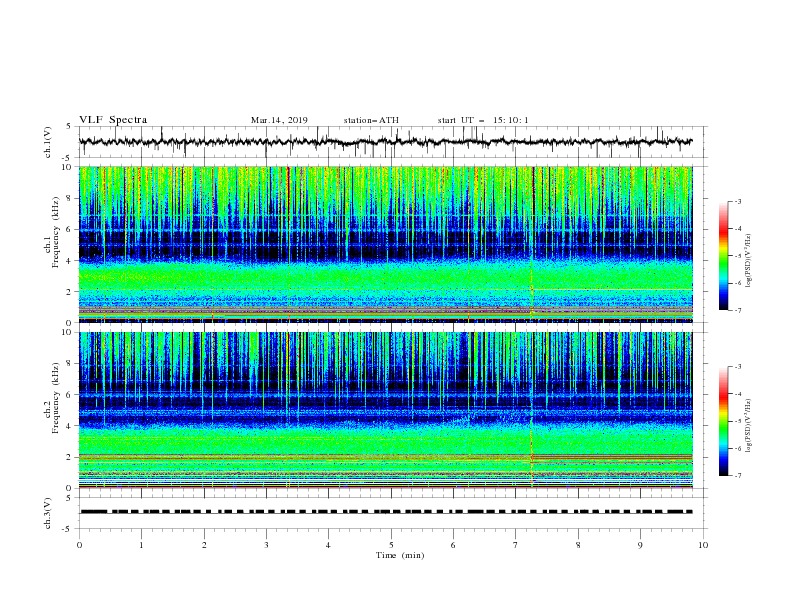Click the "1" tick on the Time axis
Screen dimensions: 792x612
pos(141,545)
